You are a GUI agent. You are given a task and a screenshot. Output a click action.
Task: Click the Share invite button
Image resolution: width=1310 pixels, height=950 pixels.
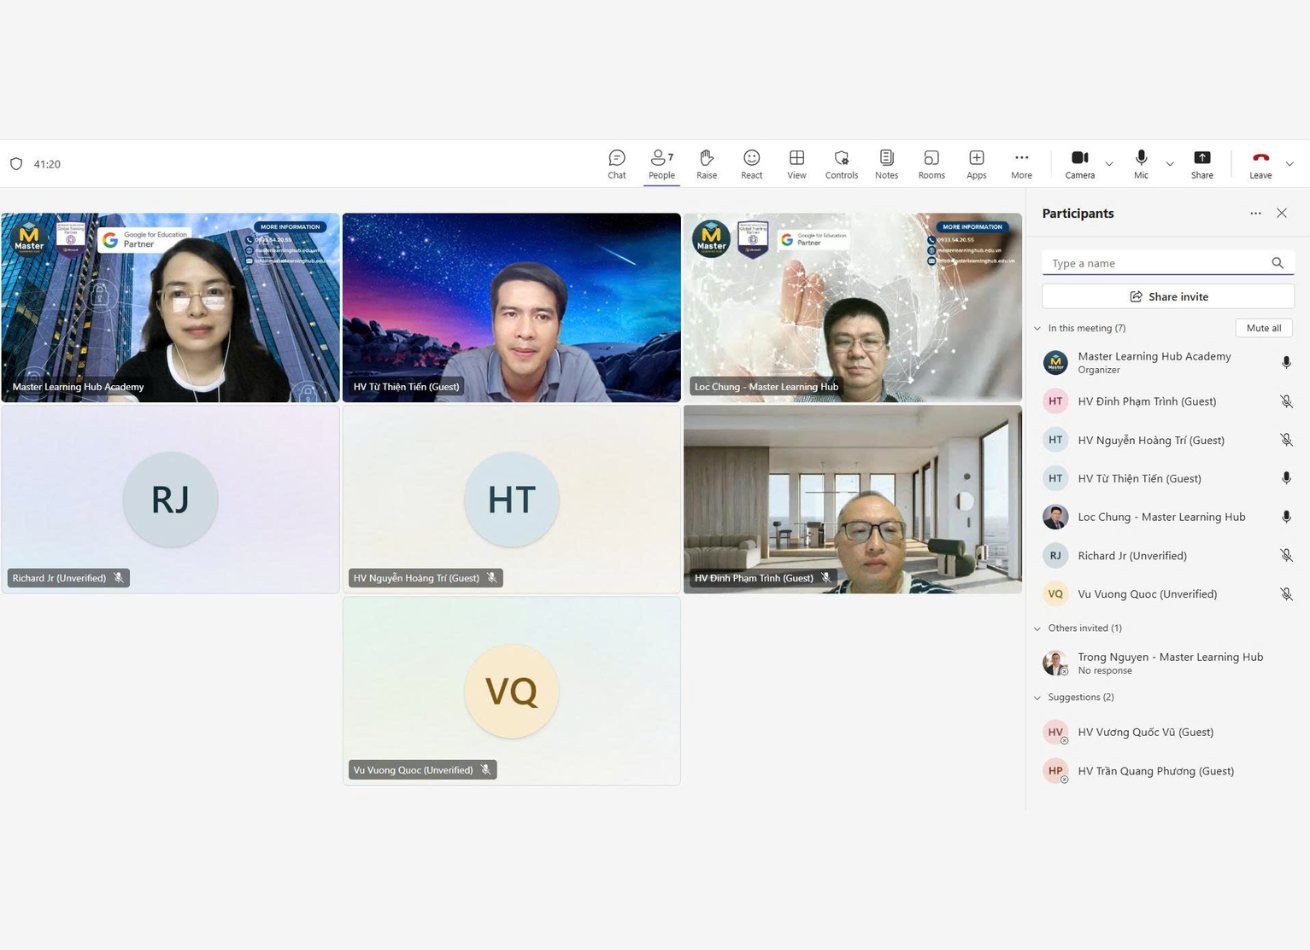pos(1168,297)
